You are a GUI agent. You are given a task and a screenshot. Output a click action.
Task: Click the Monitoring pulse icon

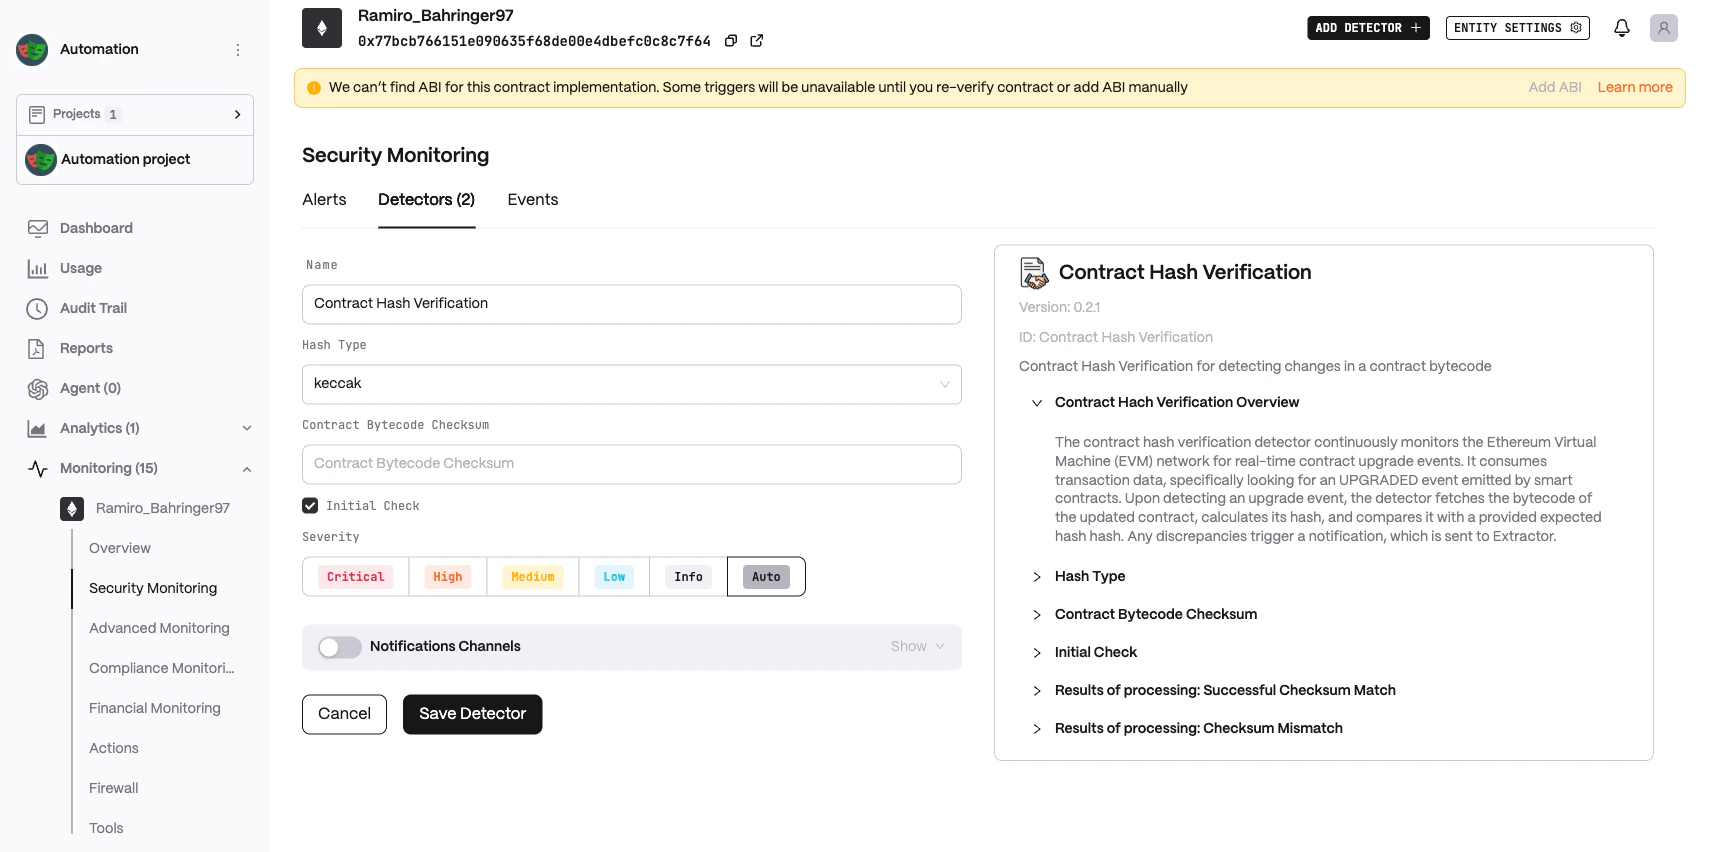click(x=38, y=468)
